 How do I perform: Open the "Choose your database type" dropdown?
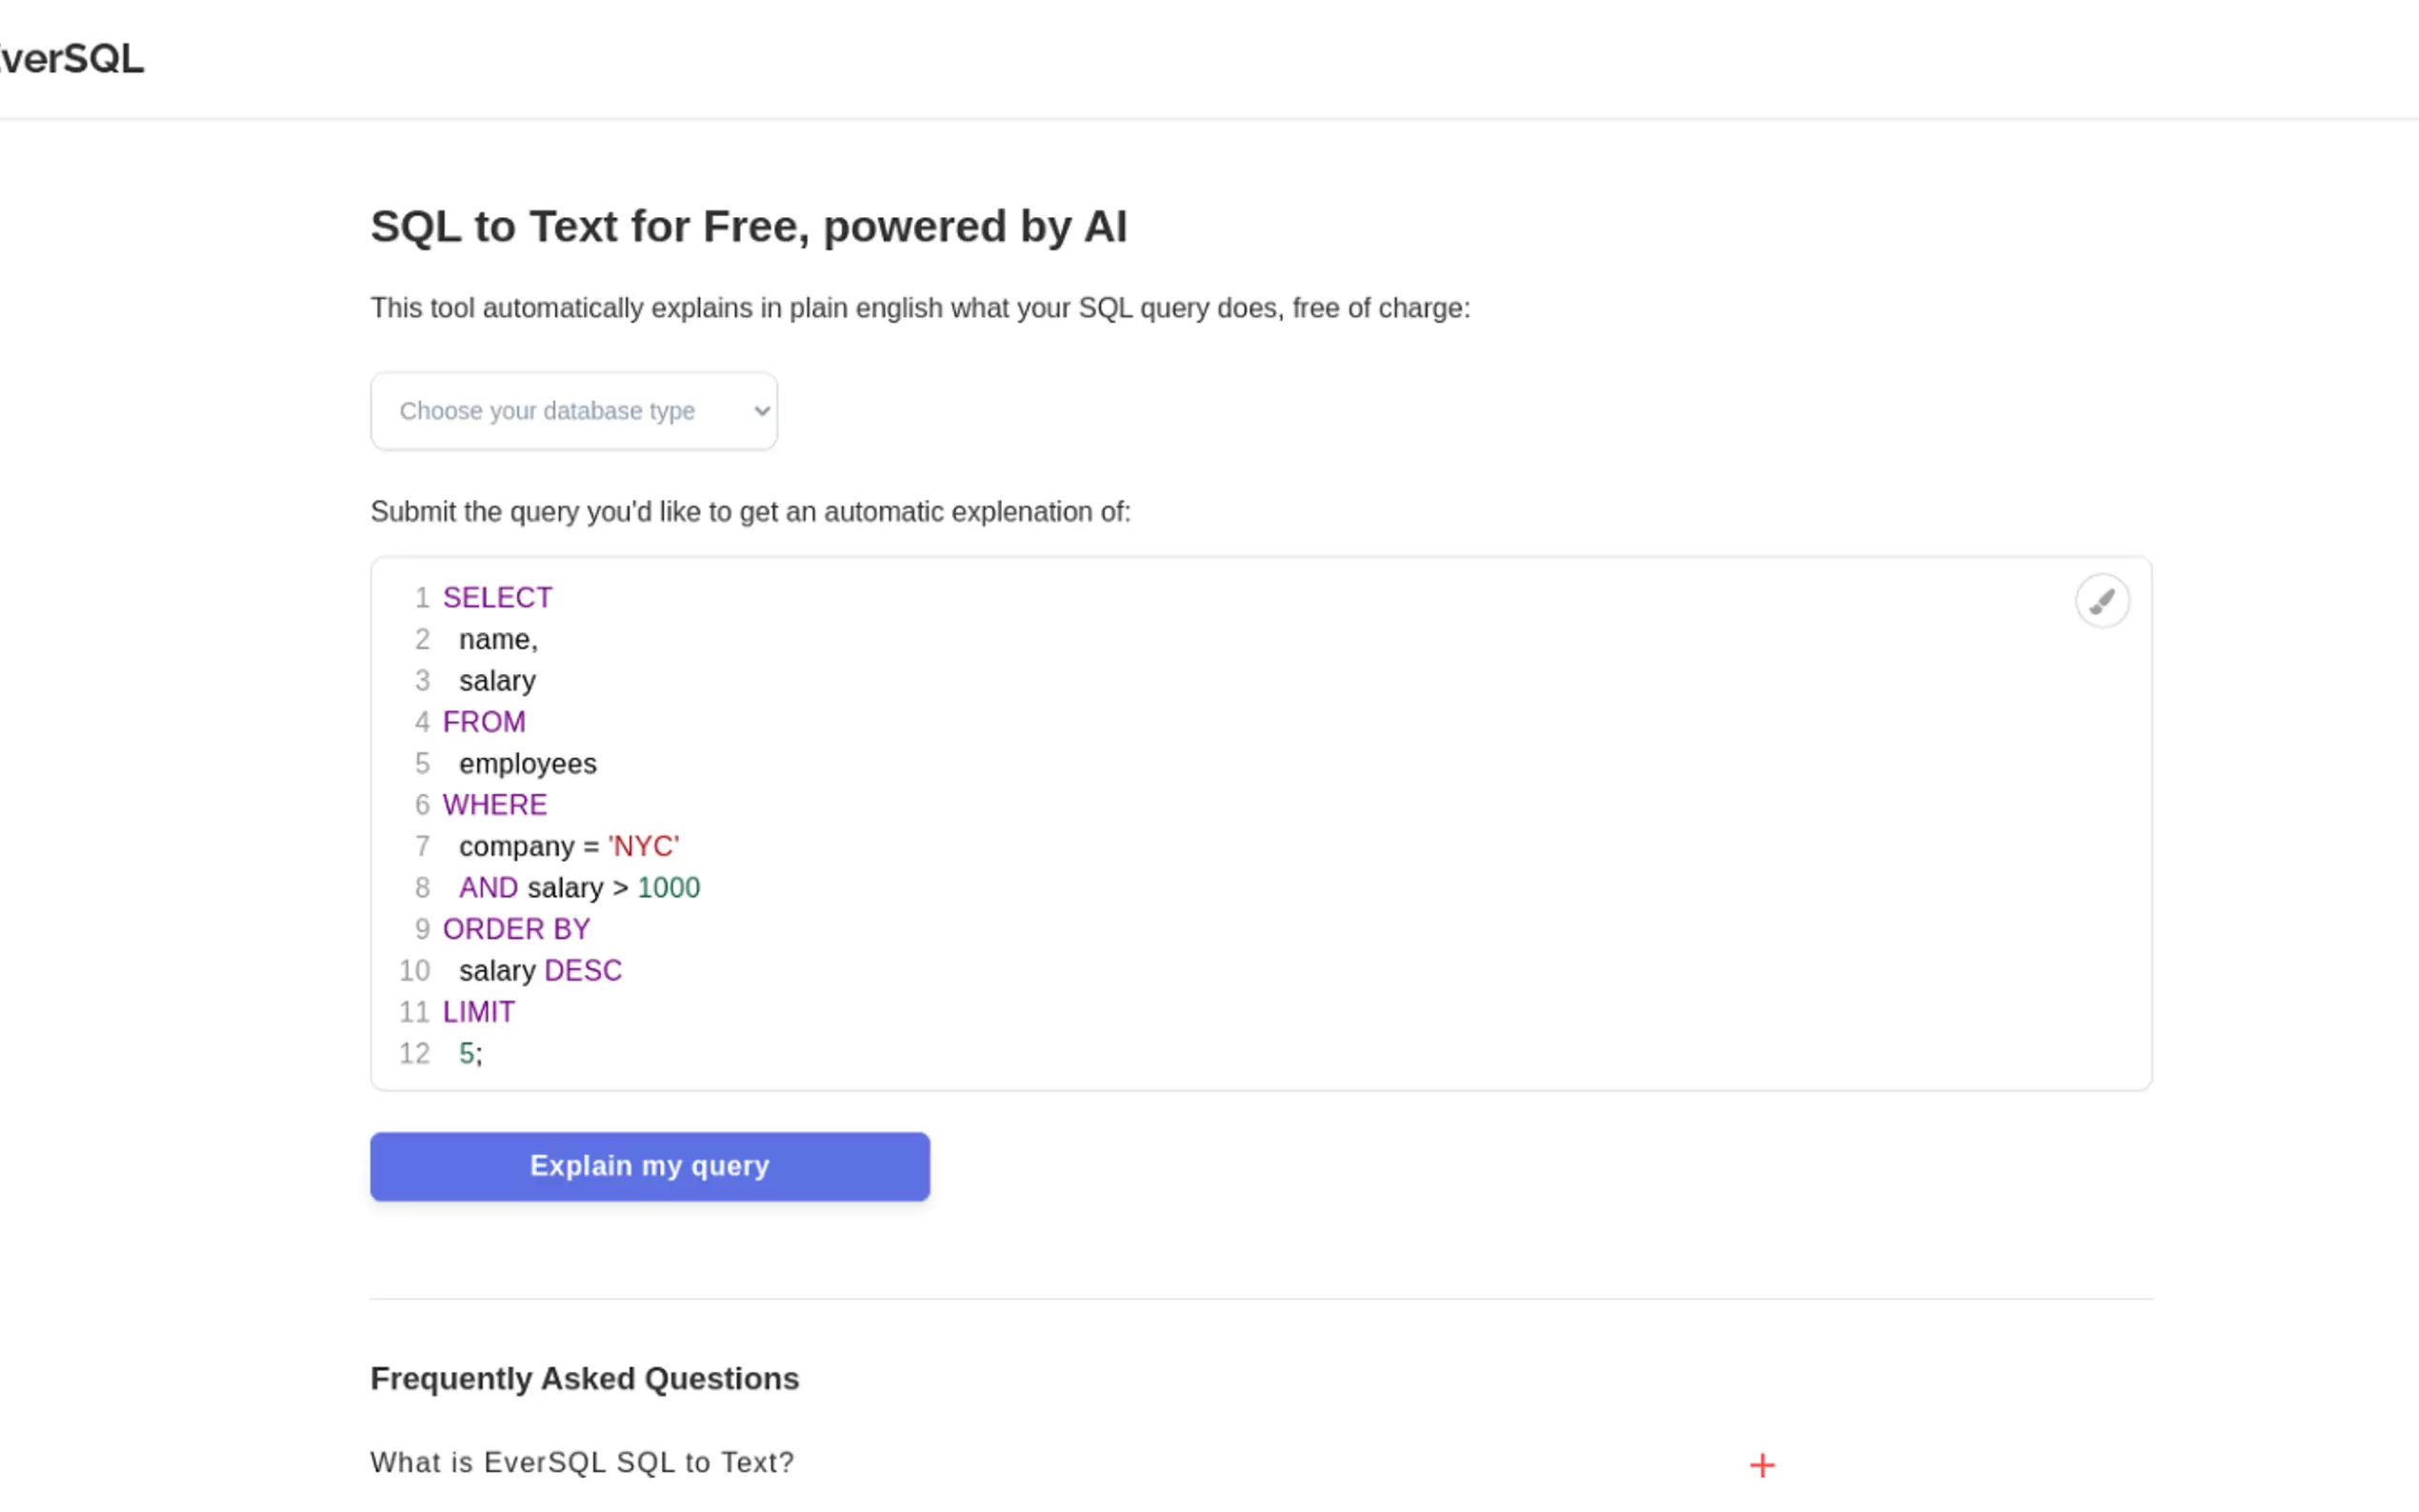point(573,411)
